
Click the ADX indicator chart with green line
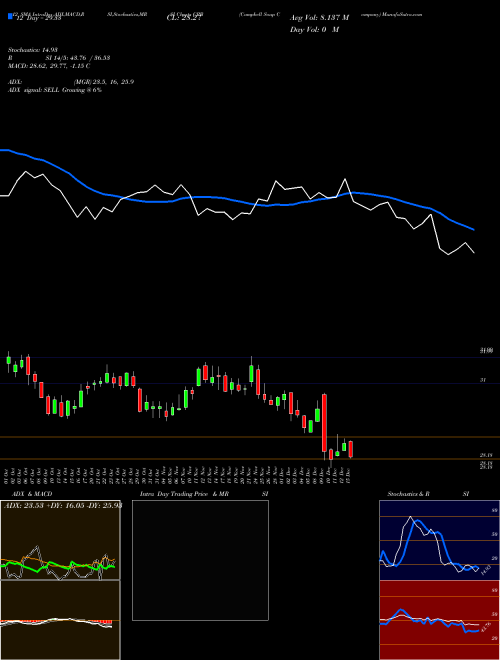click(60, 540)
